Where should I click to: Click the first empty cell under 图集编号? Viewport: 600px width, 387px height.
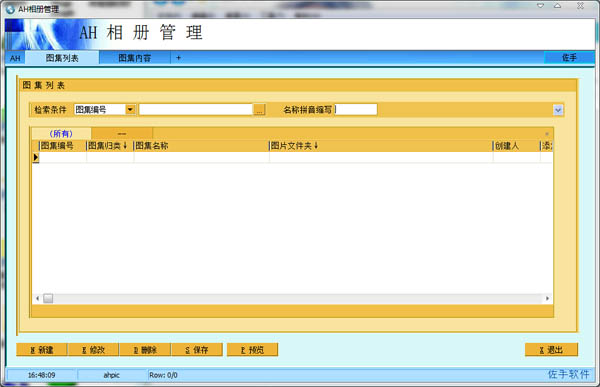pyautogui.click(x=63, y=157)
